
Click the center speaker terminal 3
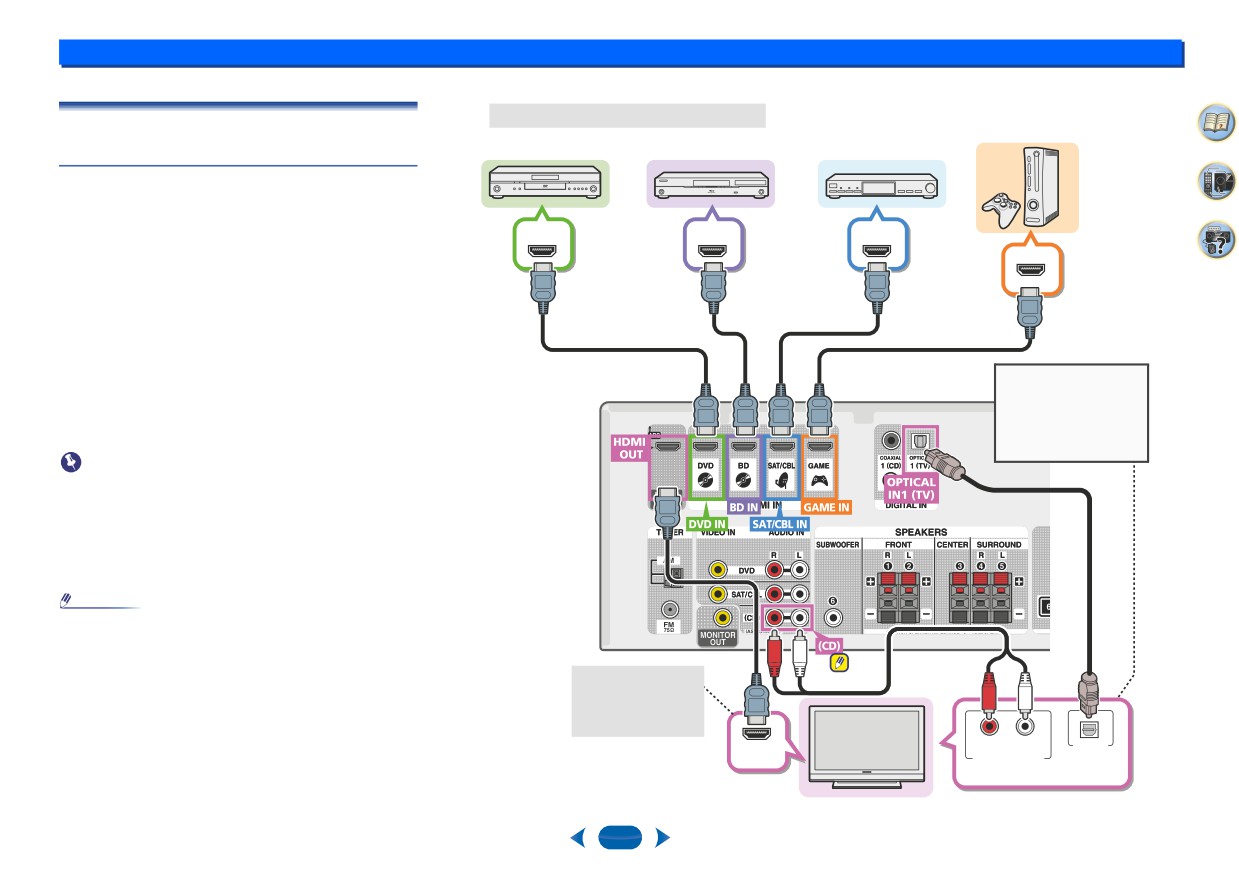tap(960, 598)
